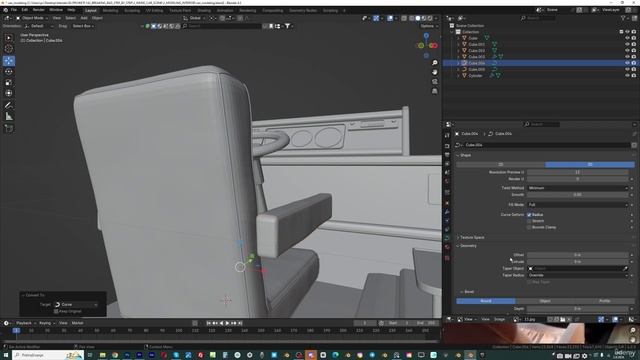Activate the Select Box tool icon

pyautogui.click(x=9, y=38)
